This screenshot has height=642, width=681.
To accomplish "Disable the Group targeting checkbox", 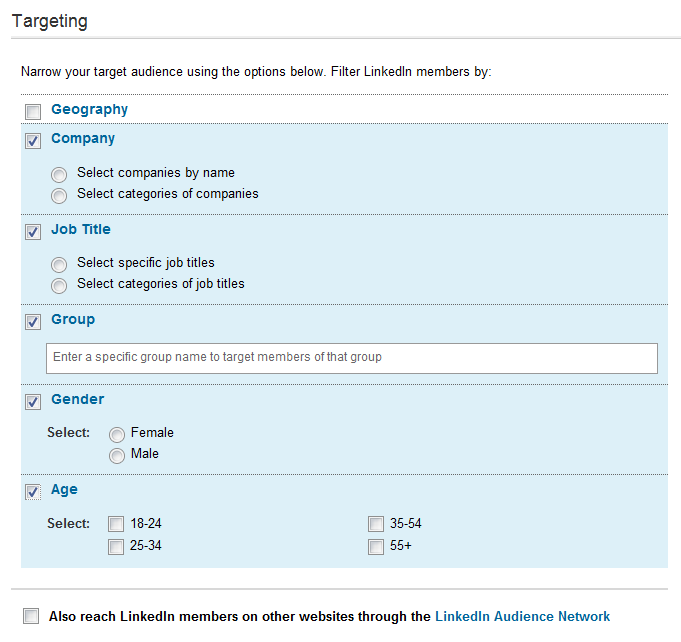I will 33,321.
